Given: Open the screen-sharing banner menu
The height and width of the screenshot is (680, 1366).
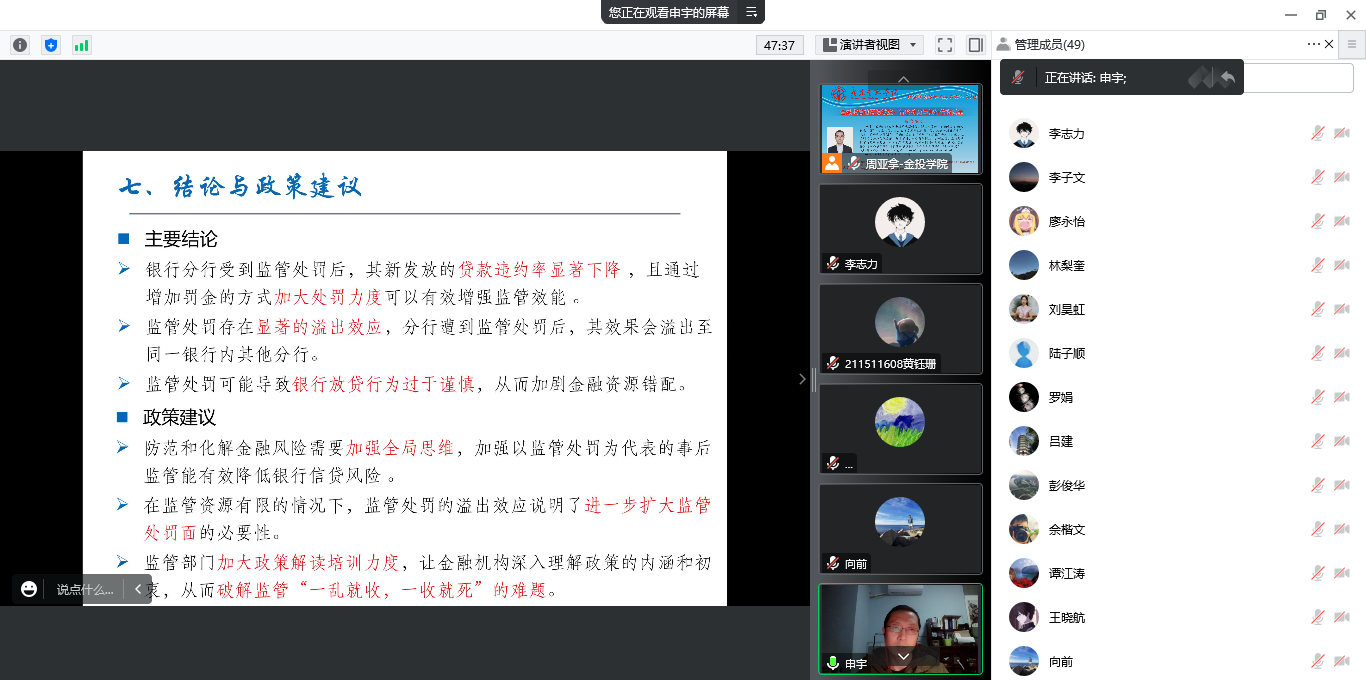Looking at the screenshot, I should [752, 12].
